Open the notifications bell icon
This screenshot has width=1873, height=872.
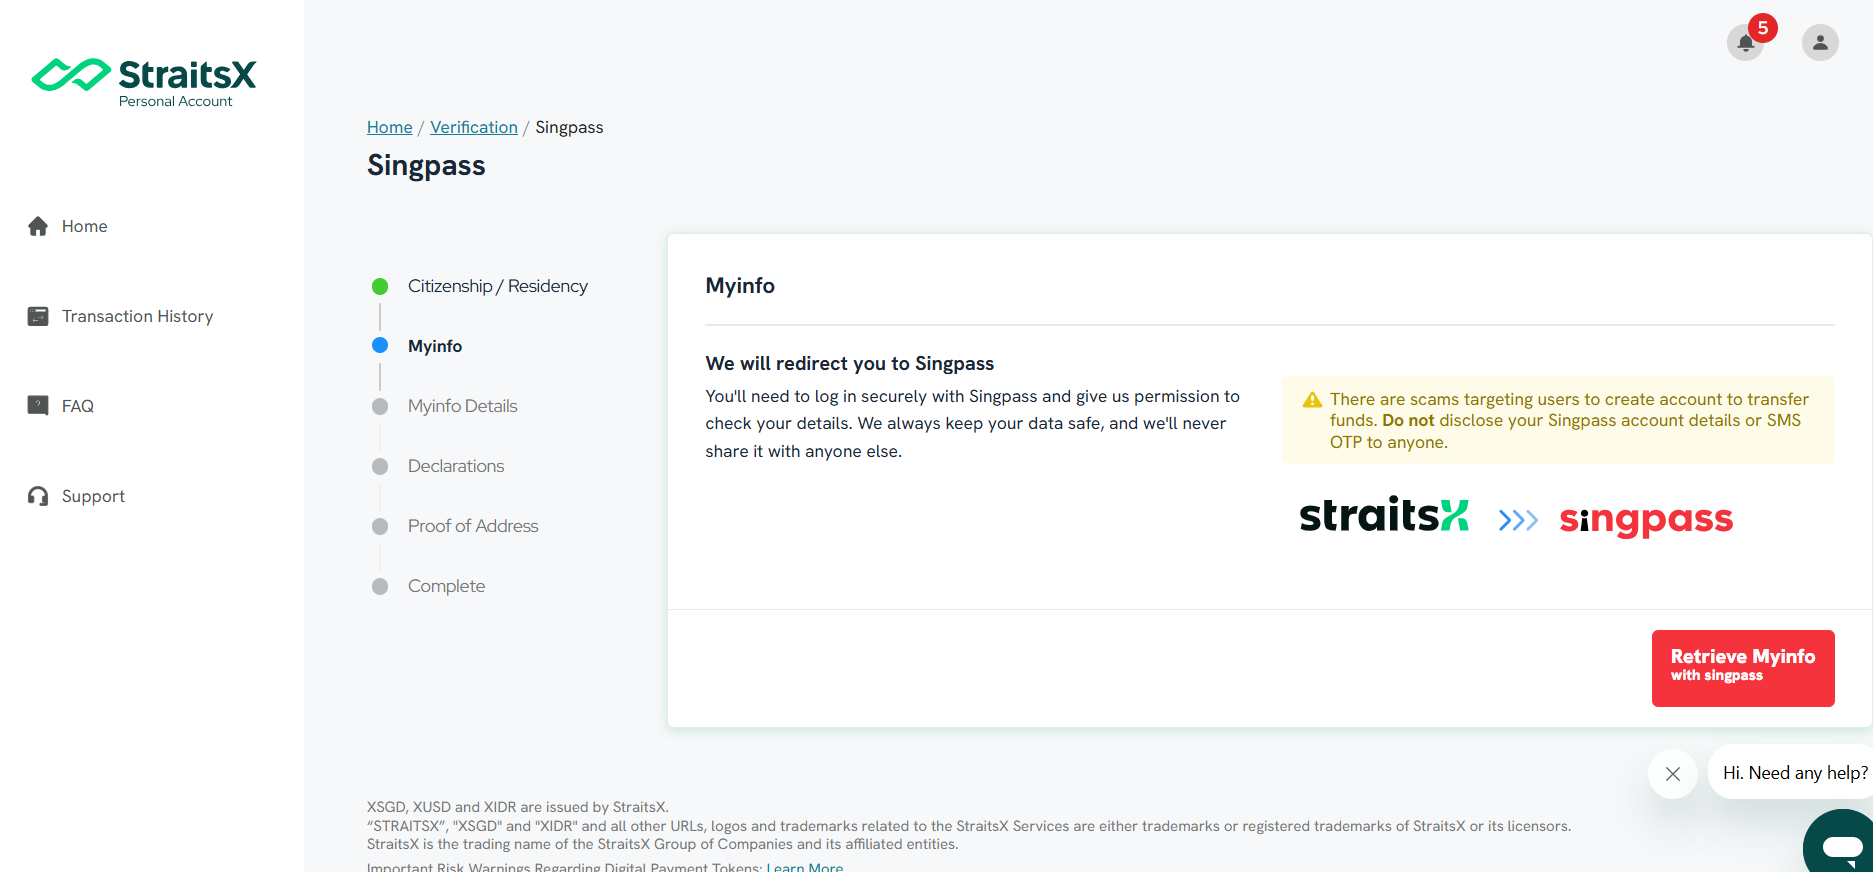click(x=1745, y=43)
